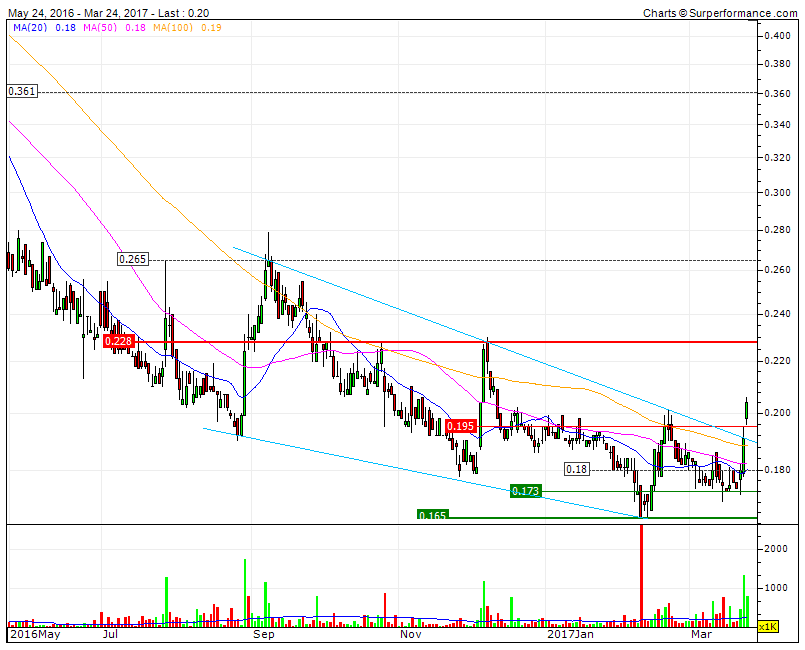
Task: Click the 0.380 tick on the price axis
Action: [777, 64]
